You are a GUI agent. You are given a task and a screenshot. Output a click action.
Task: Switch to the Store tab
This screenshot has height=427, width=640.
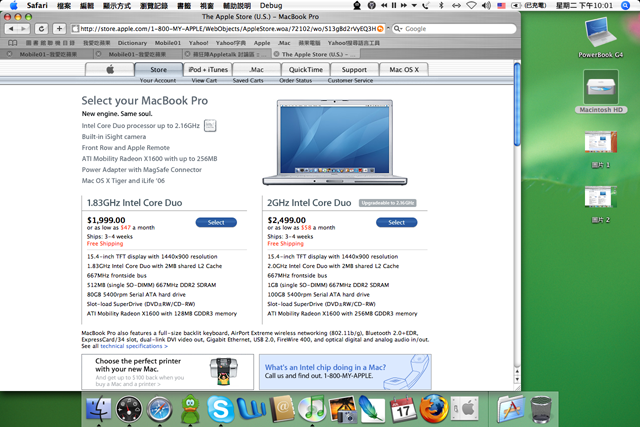tap(158, 69)
